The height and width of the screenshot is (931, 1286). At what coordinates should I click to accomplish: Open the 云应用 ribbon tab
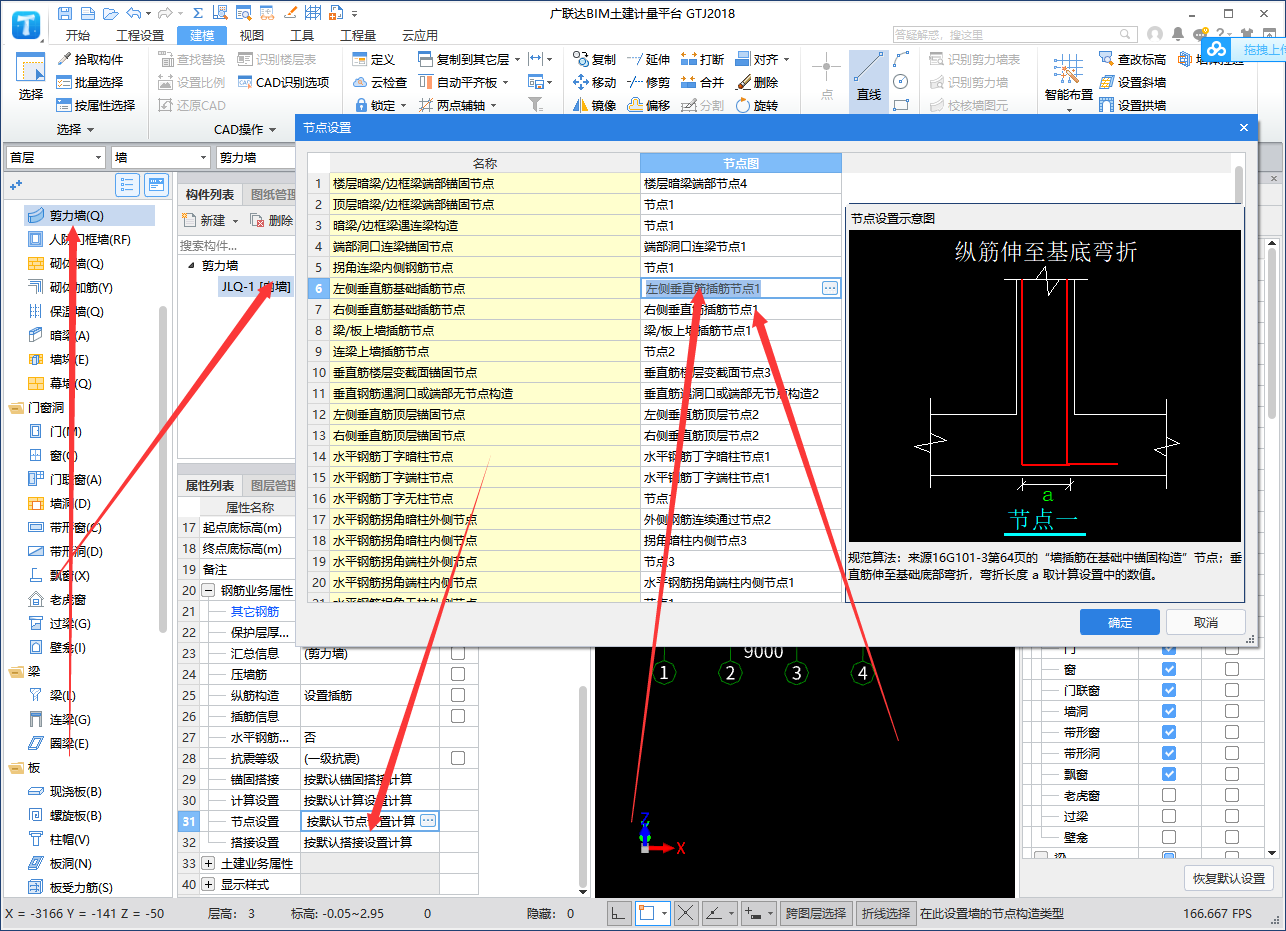[419, 35]
